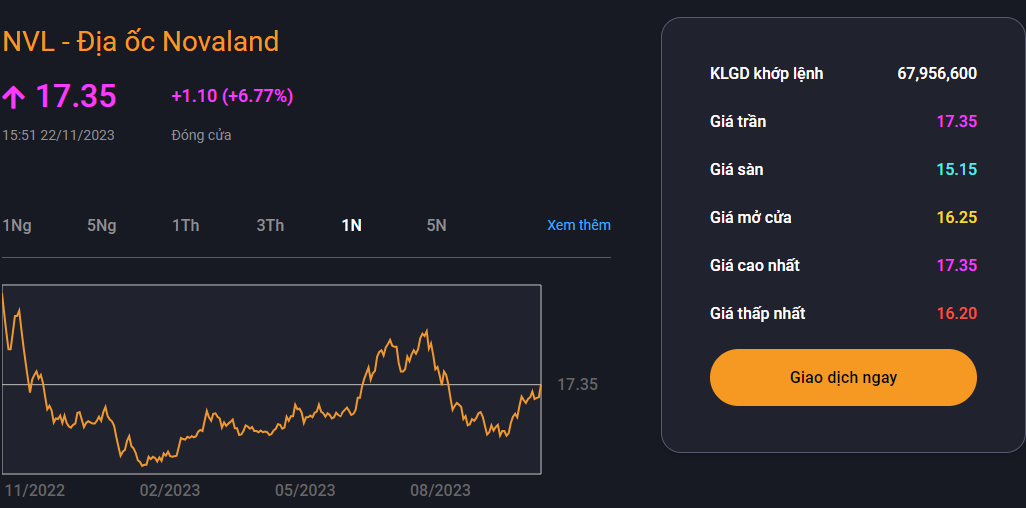1026x508 pixels.
Task: Open the Xem thêm link
Action: click(578, 225)
